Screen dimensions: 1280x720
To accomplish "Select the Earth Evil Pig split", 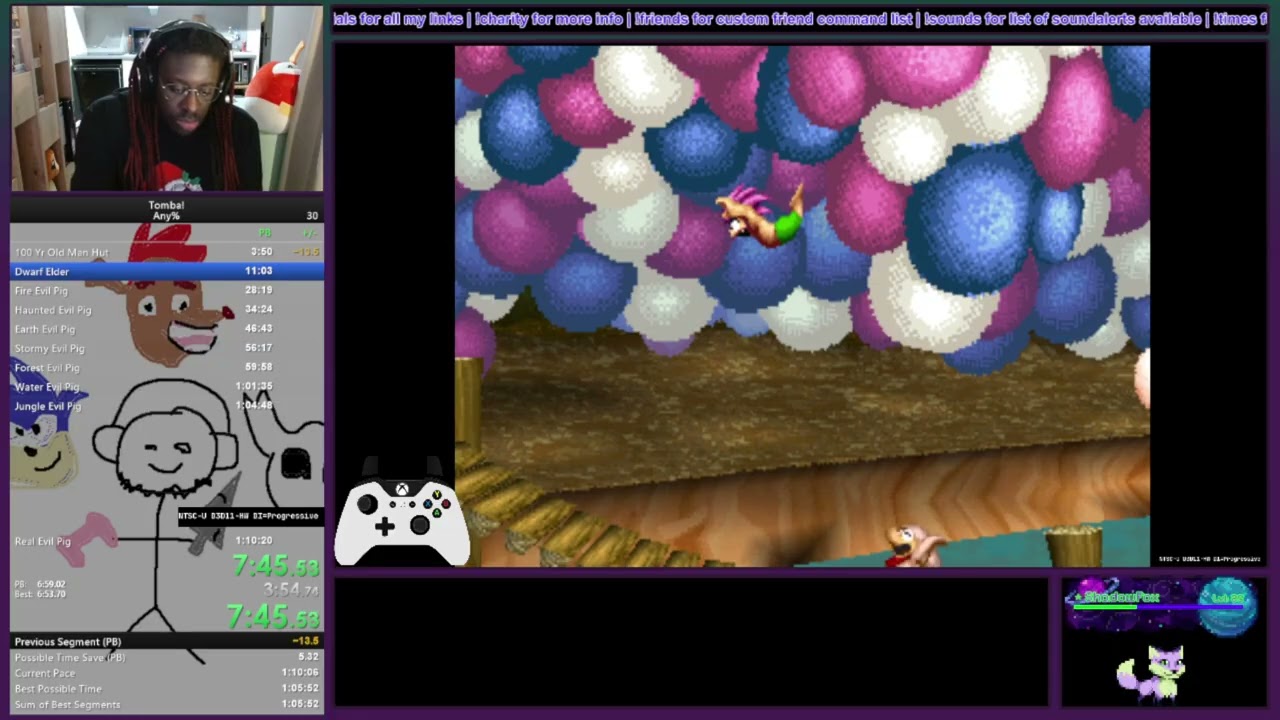I will coord(167,329).
